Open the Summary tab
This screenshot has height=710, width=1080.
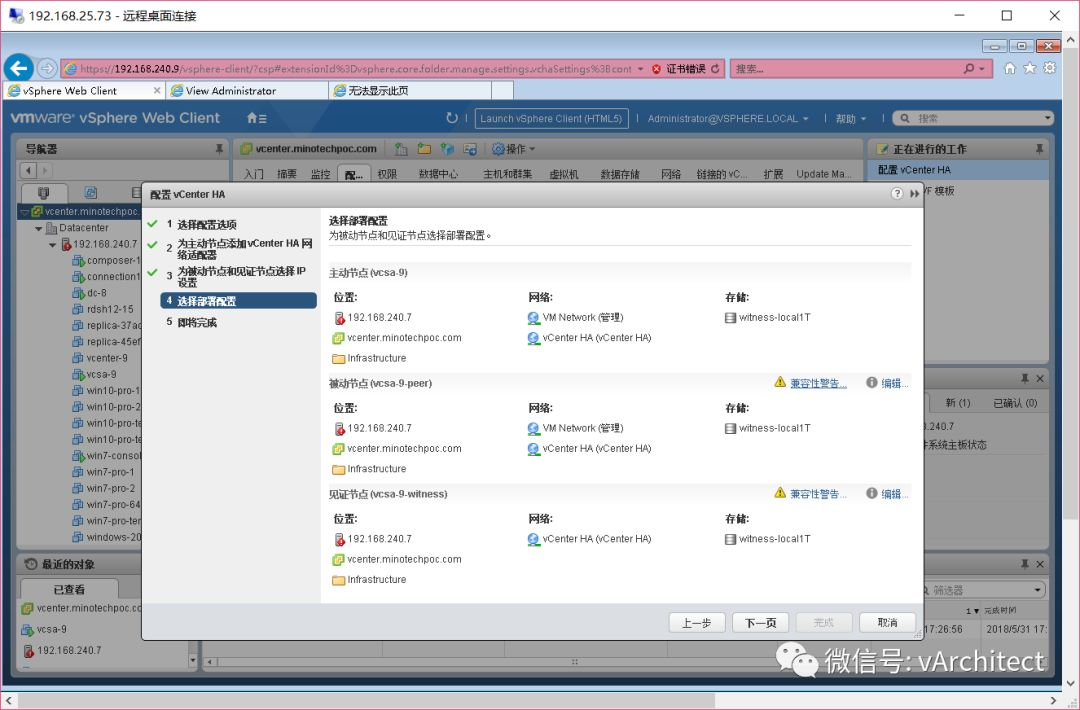click(x=287, y=174)
